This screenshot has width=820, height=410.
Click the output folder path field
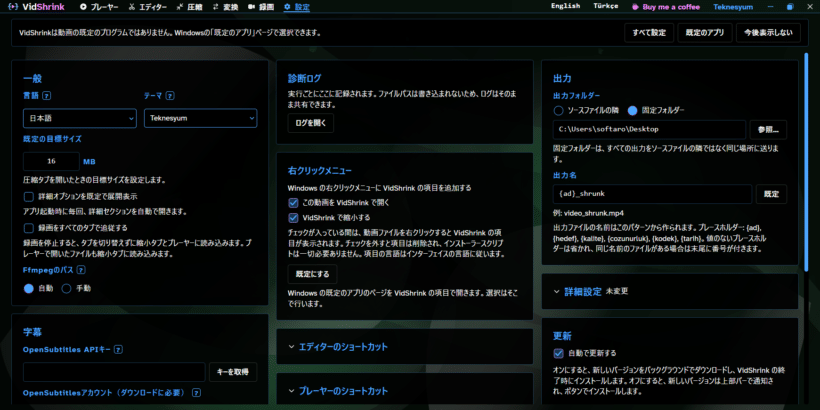[649, 130]
